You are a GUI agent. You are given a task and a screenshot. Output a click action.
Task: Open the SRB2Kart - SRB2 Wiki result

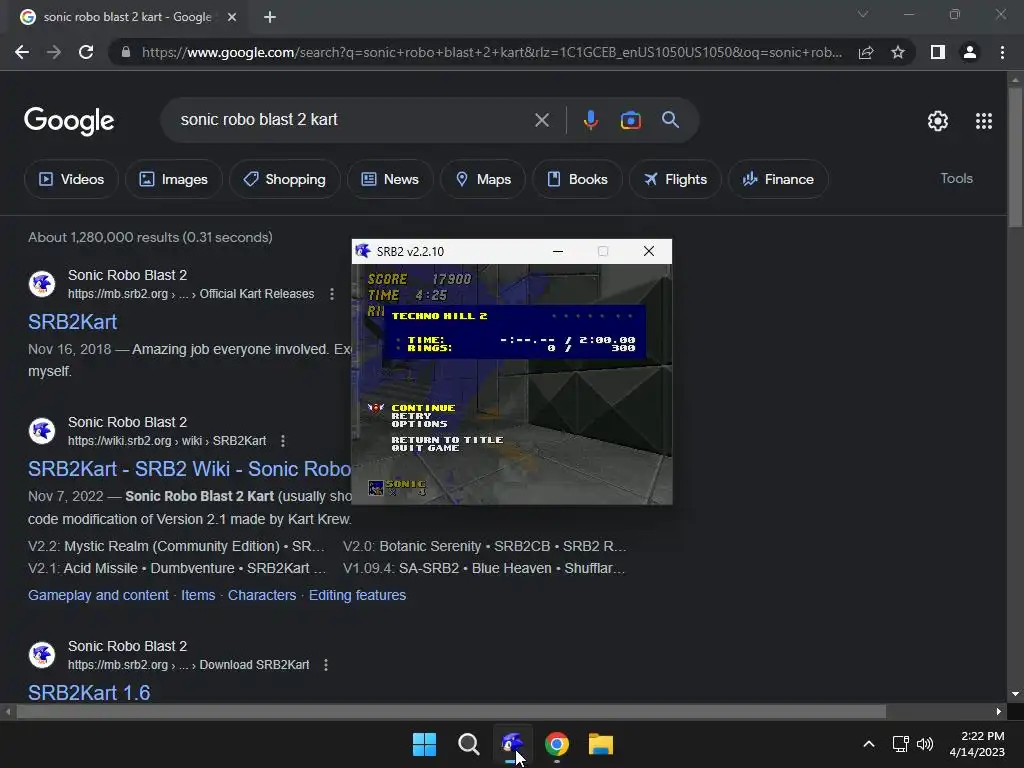point(189,468)
